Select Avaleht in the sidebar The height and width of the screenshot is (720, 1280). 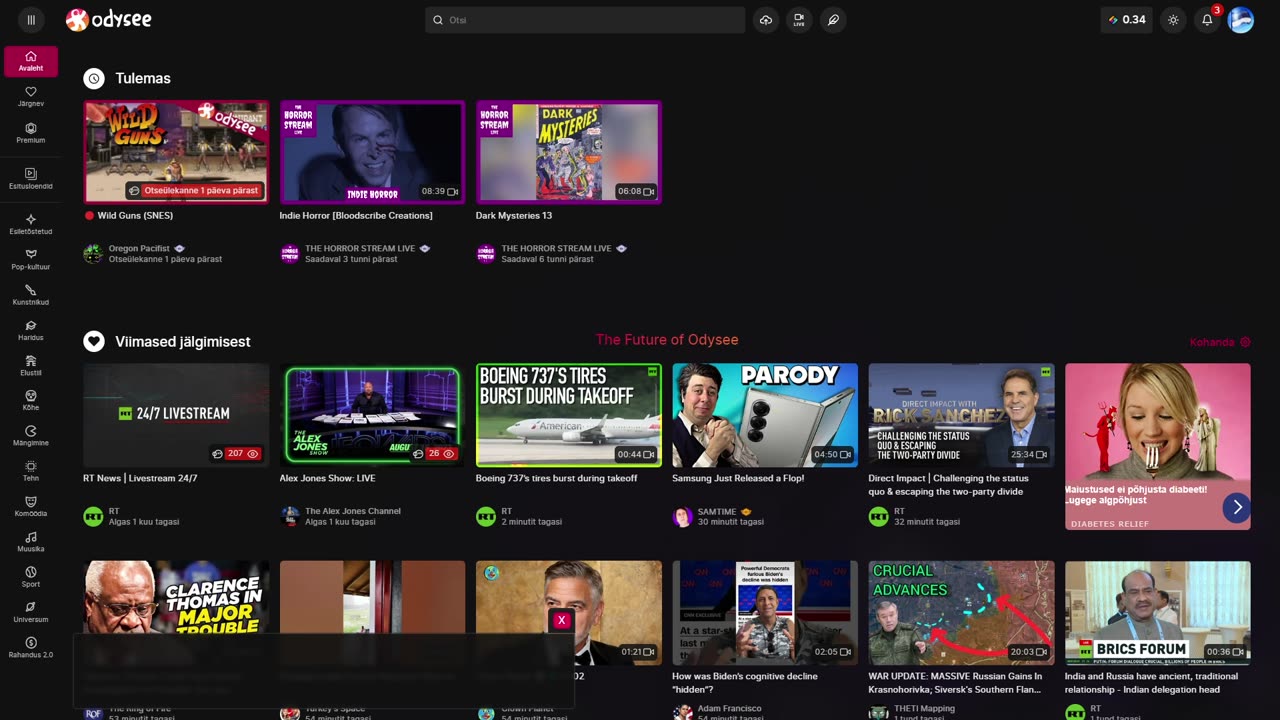[31, 61]
